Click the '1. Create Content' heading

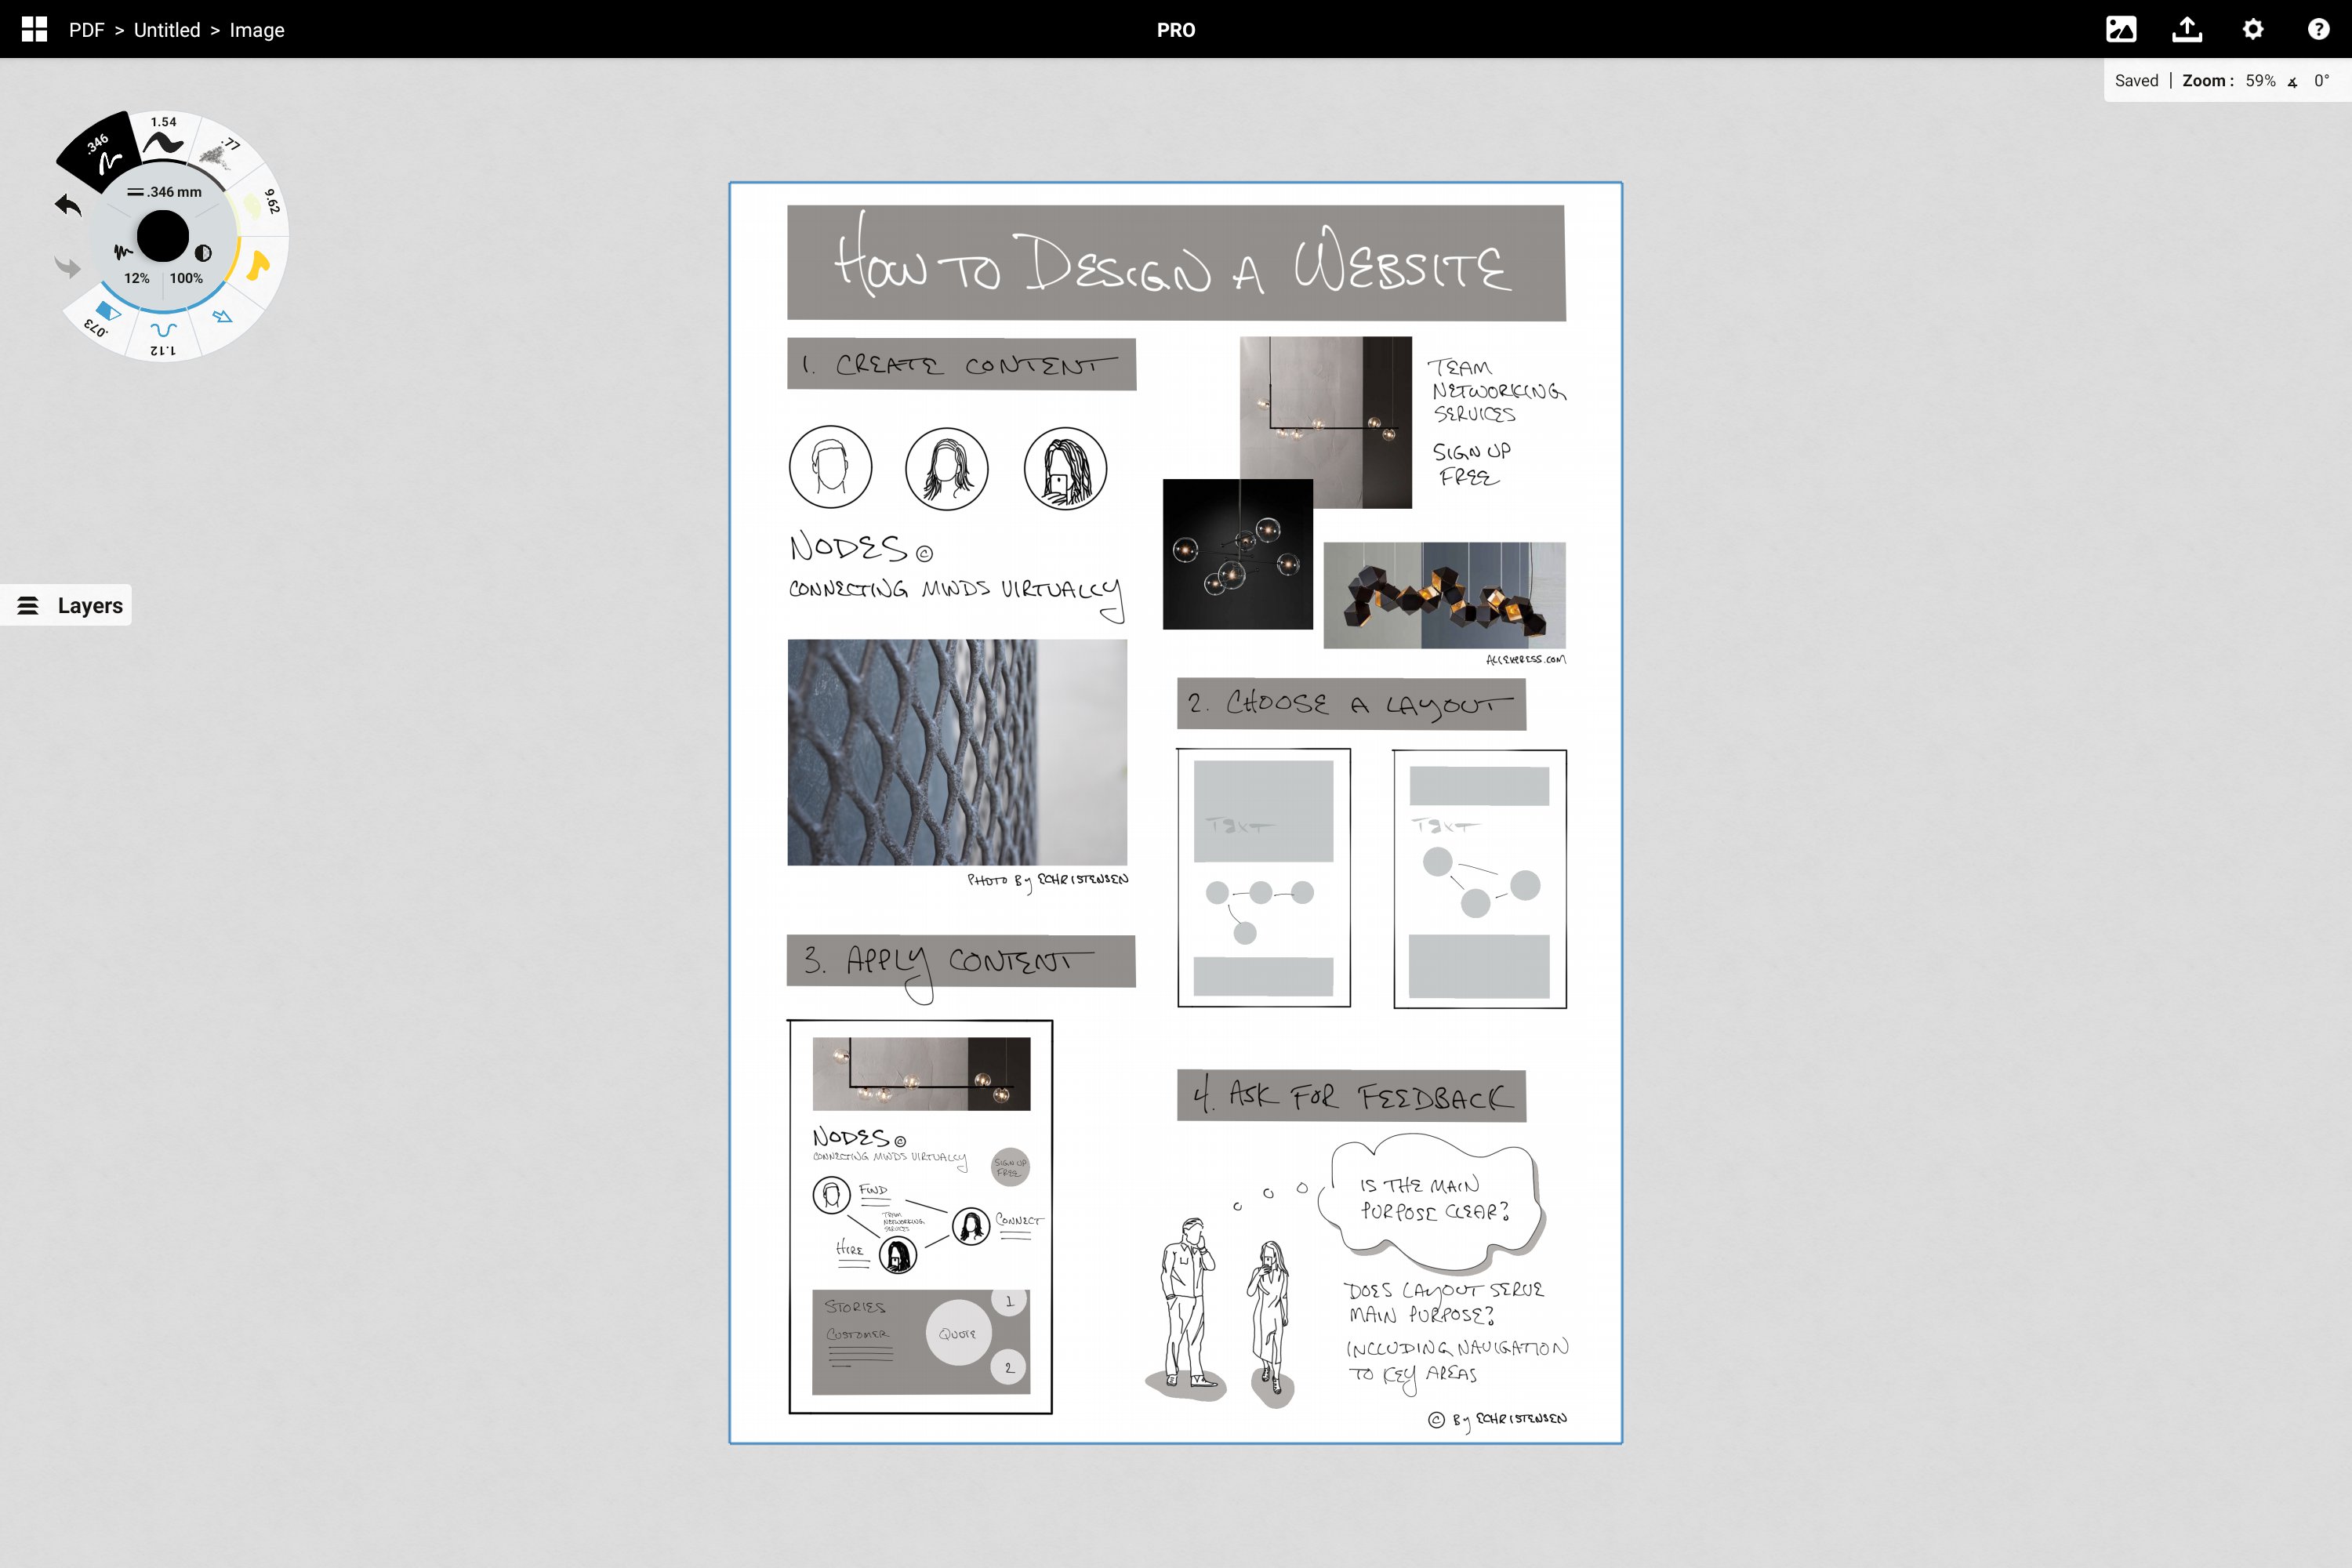point(961,364)
